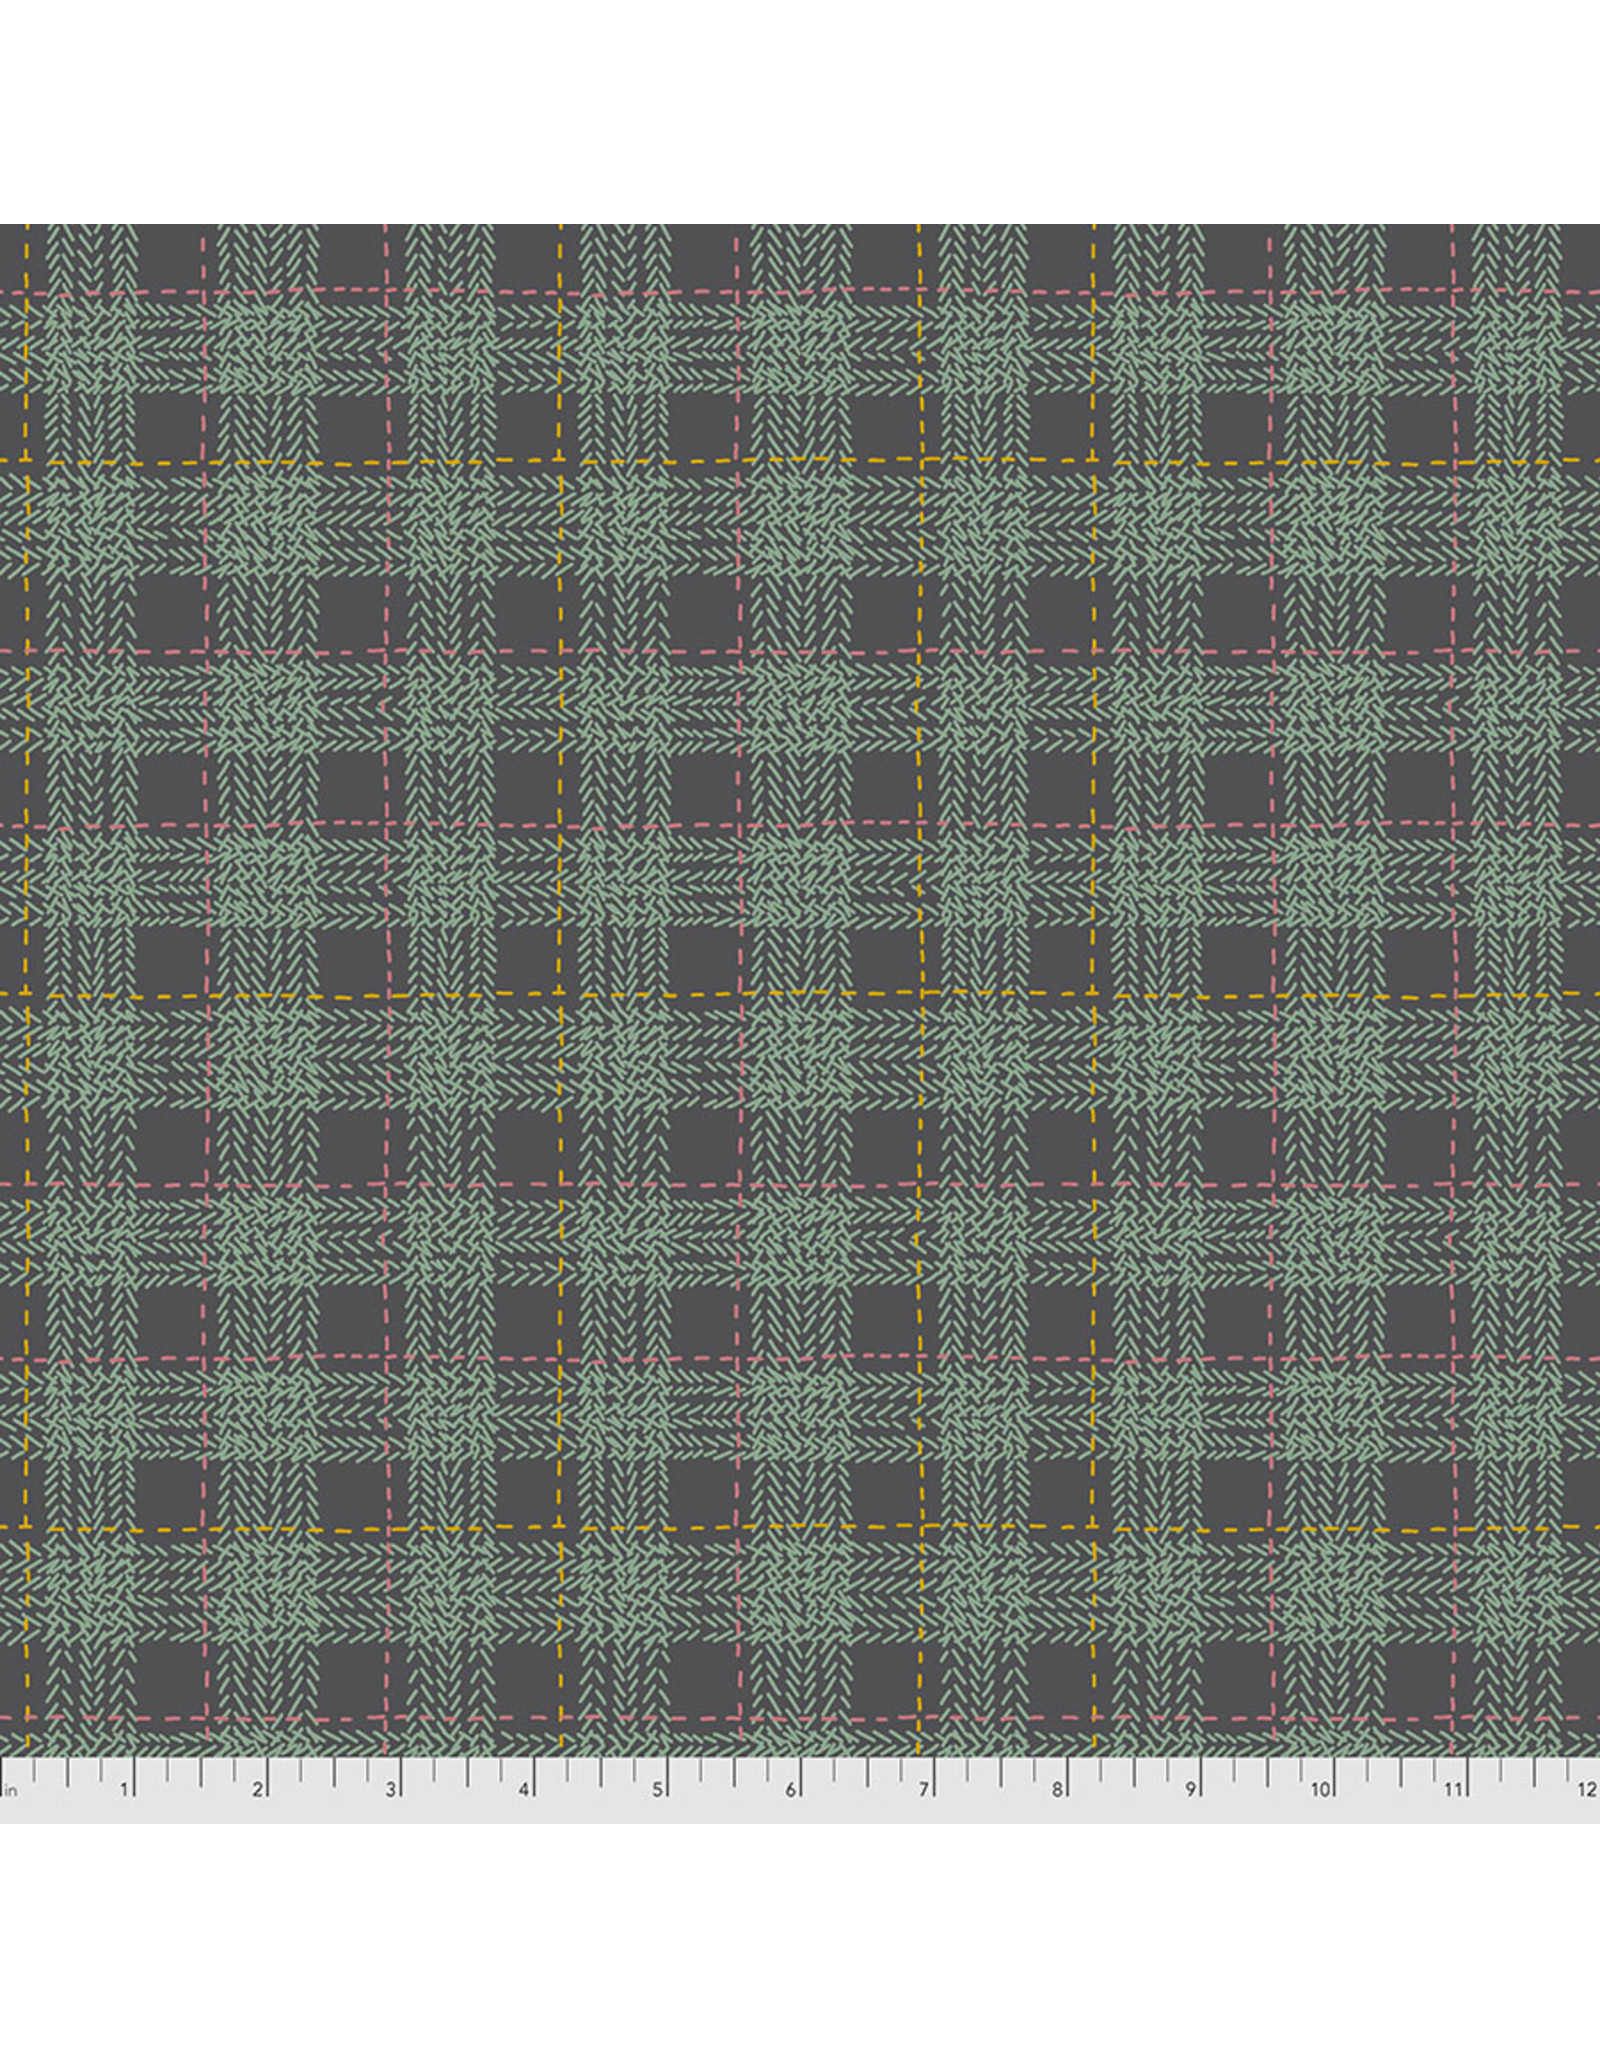The height and width of the screenshot is (2048, 1600).
Task: Click ruler number "9"
Action: pyautogui.click(x=1191, y=1790)
